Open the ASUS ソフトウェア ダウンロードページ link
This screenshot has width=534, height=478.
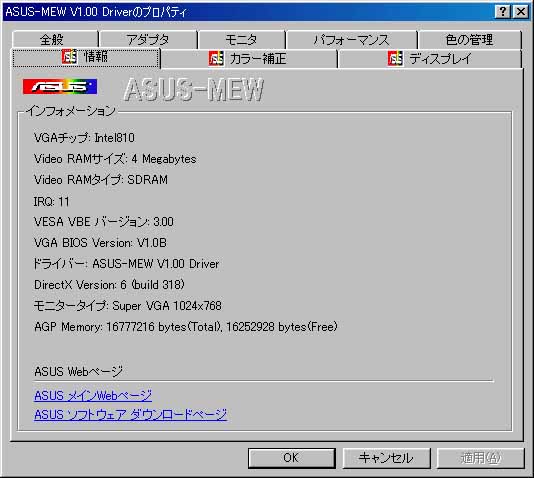pyautogui.click(x=130, y=414)
